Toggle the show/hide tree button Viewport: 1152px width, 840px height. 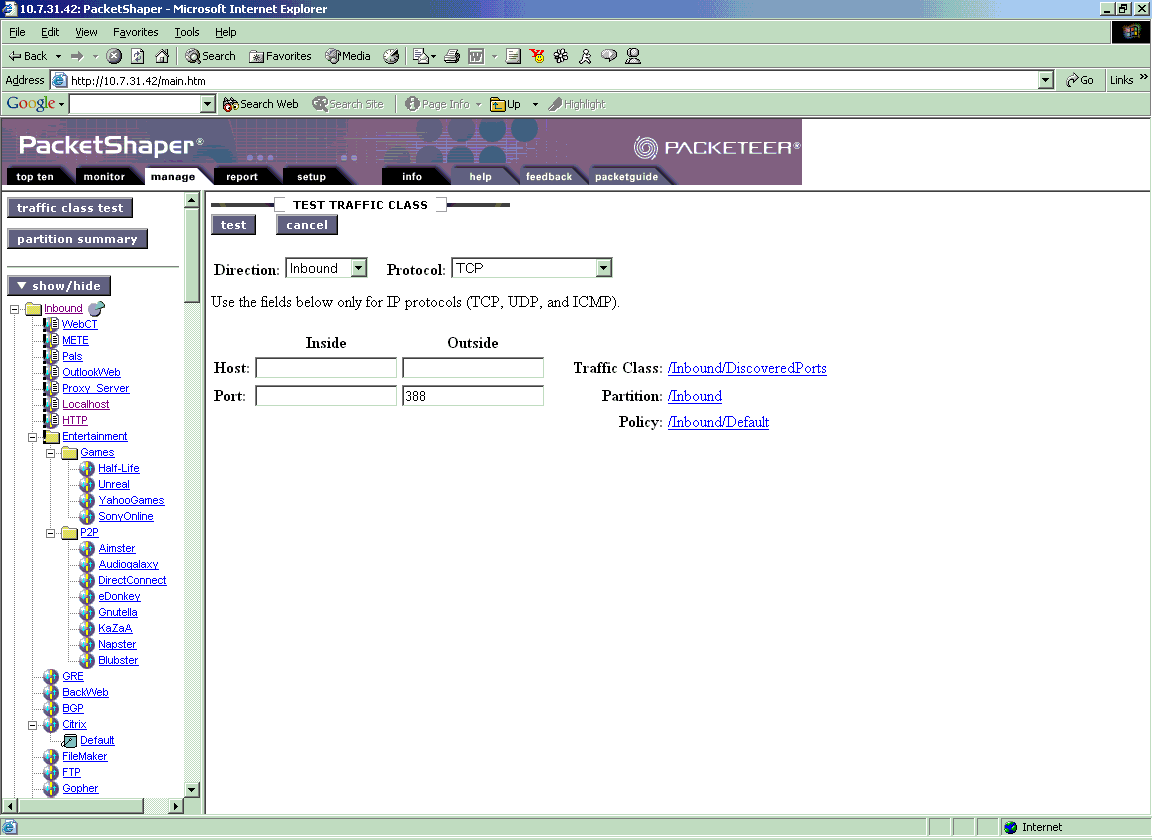pos(59,286)
